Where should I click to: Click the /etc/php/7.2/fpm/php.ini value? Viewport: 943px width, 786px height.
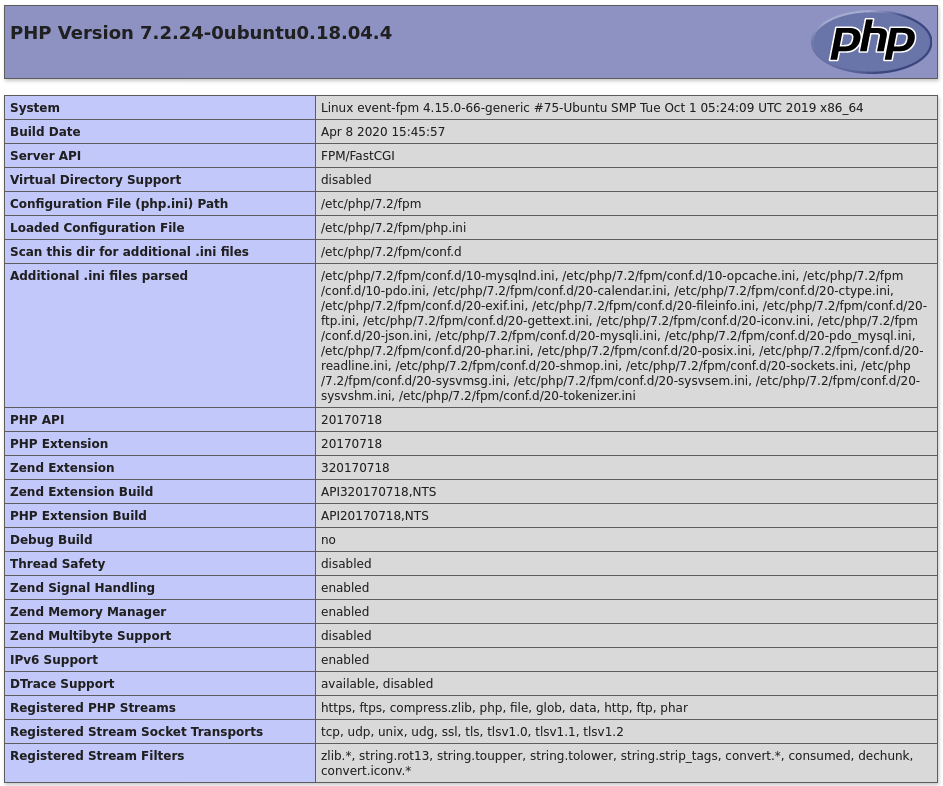(393, 228)
